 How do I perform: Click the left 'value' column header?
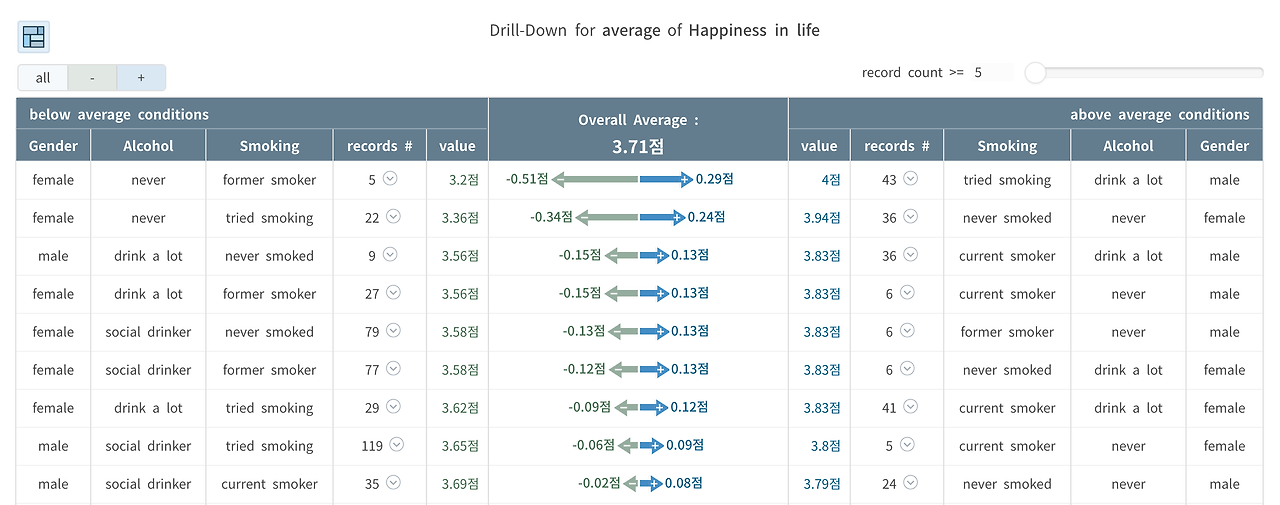click(457, 146)
